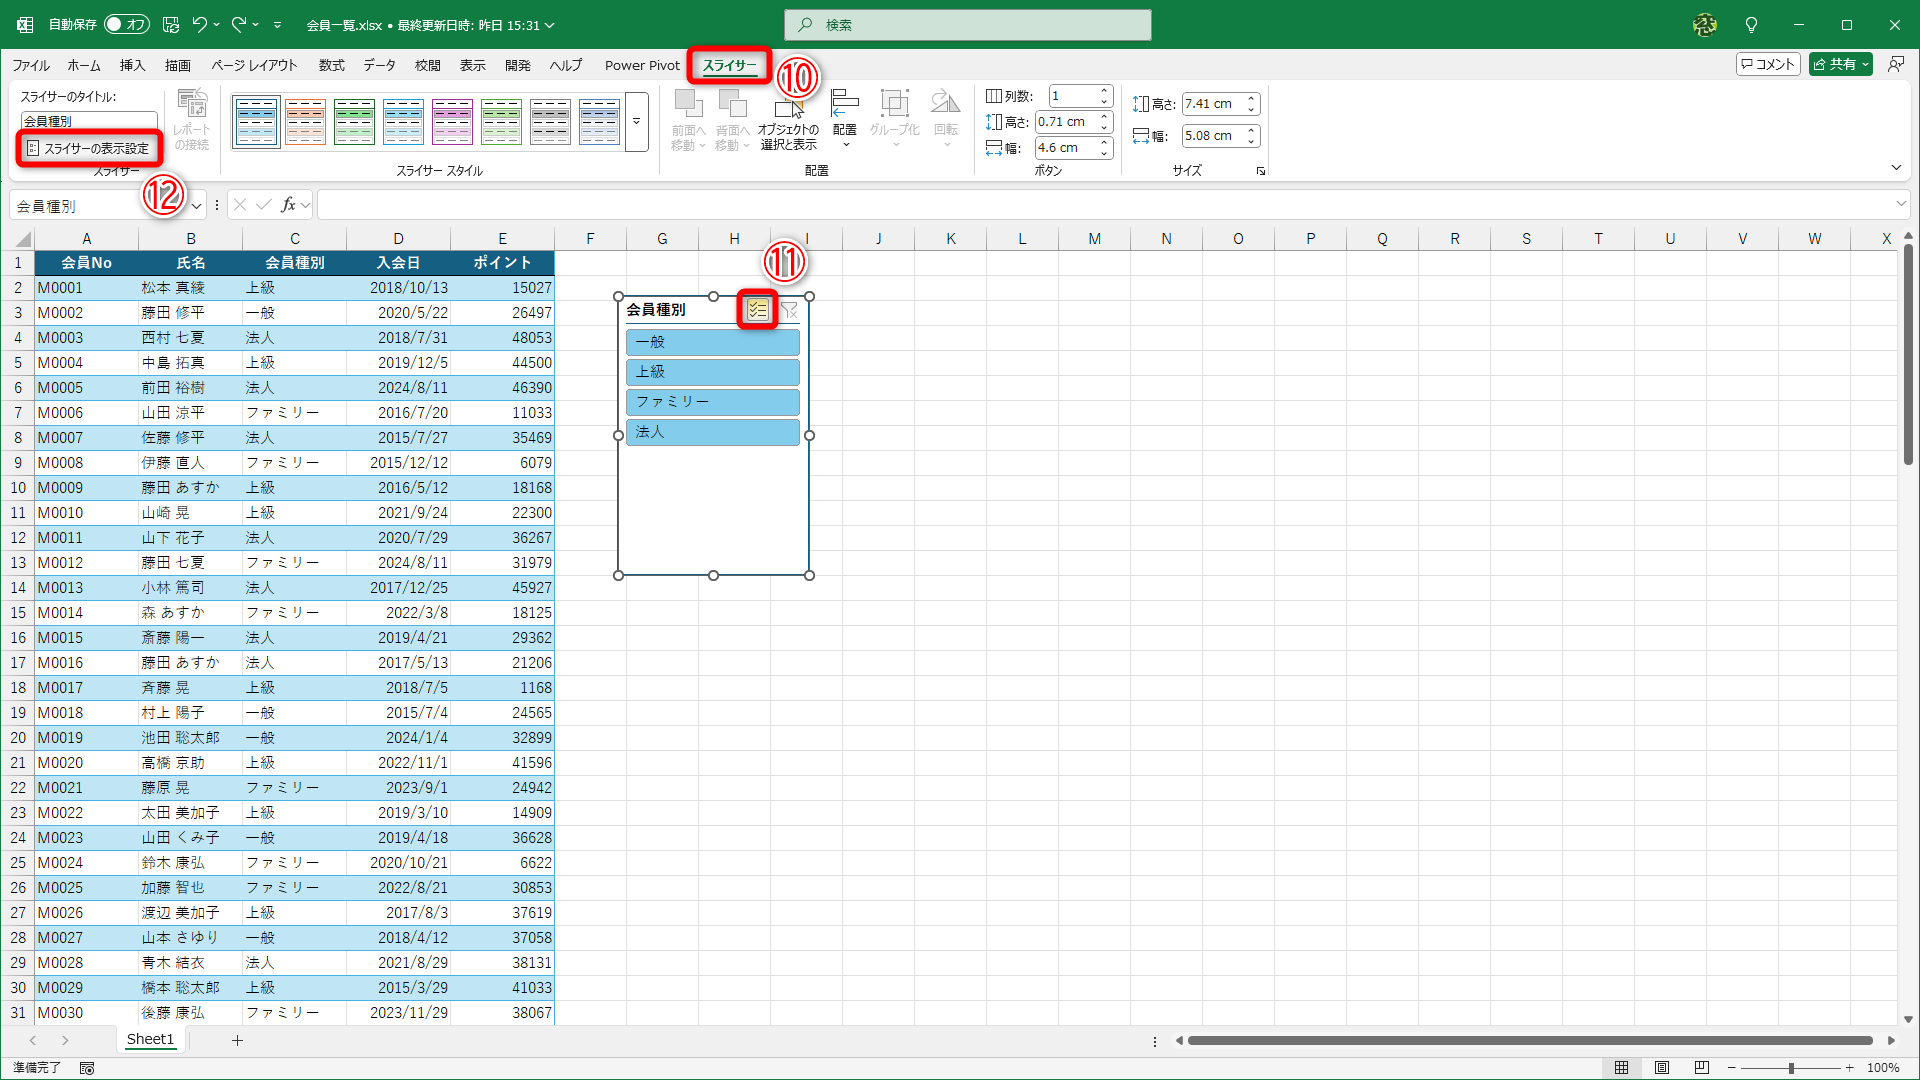Toggle the ファミリー slicer item
This screenshot has width=1920, height=1080.
(x=712, y=402)
